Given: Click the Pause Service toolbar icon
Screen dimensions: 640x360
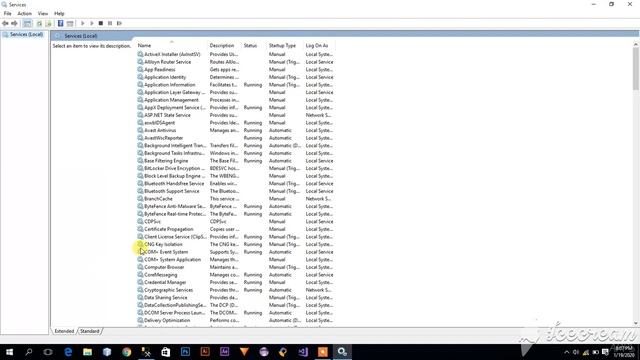Looking at the screenshot, I should tap(110, 23).
